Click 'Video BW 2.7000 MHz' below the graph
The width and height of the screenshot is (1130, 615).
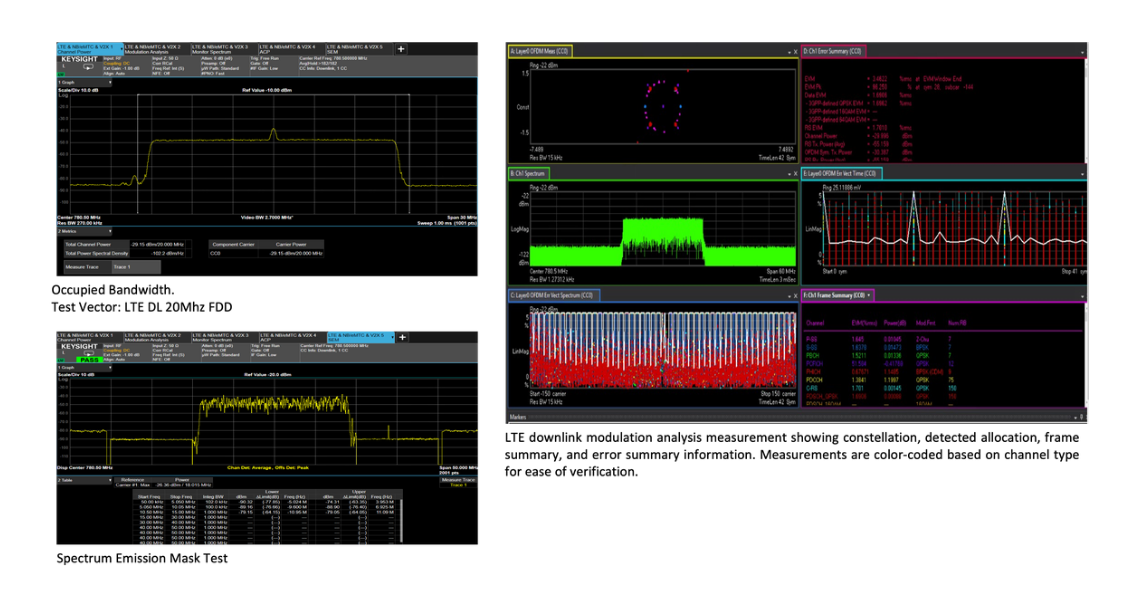pyautogui.click(x=267, y=218)
